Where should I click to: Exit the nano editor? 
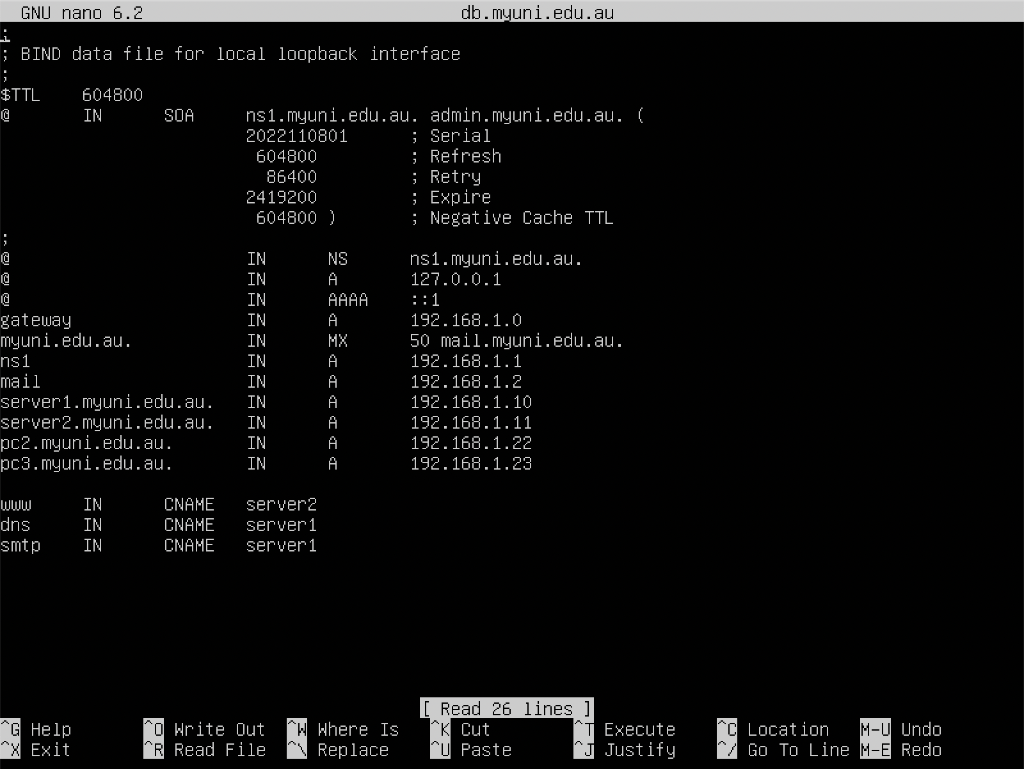(35, 750)
